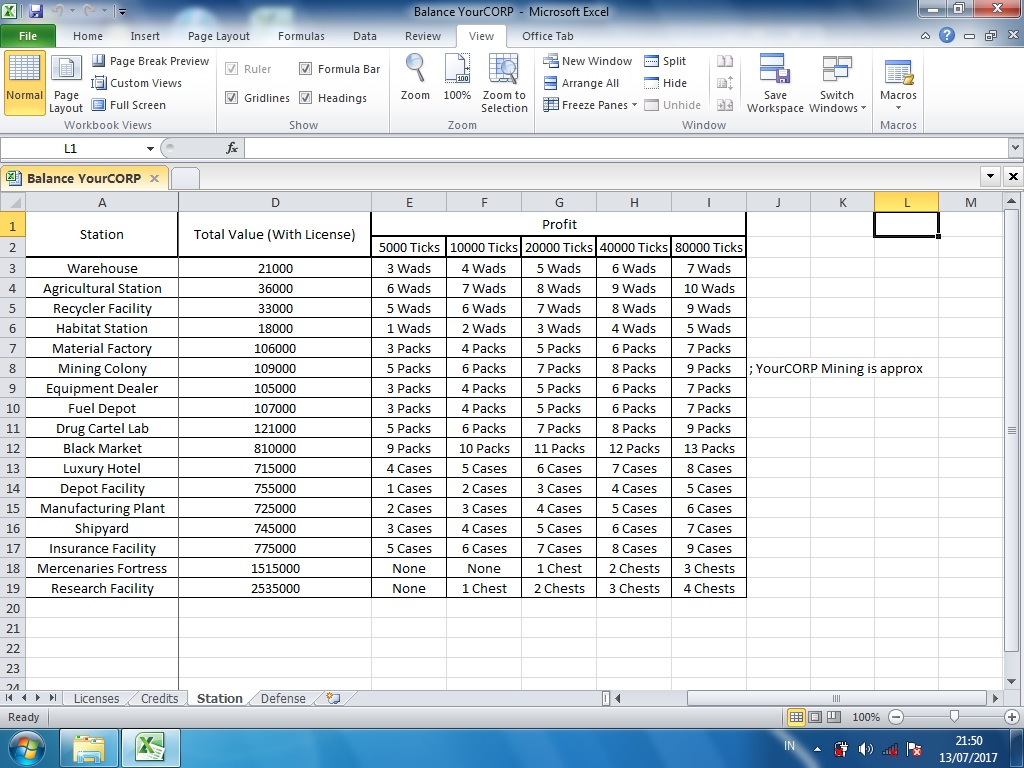Minimize the ribbon with caret

(x=925, y=36)
